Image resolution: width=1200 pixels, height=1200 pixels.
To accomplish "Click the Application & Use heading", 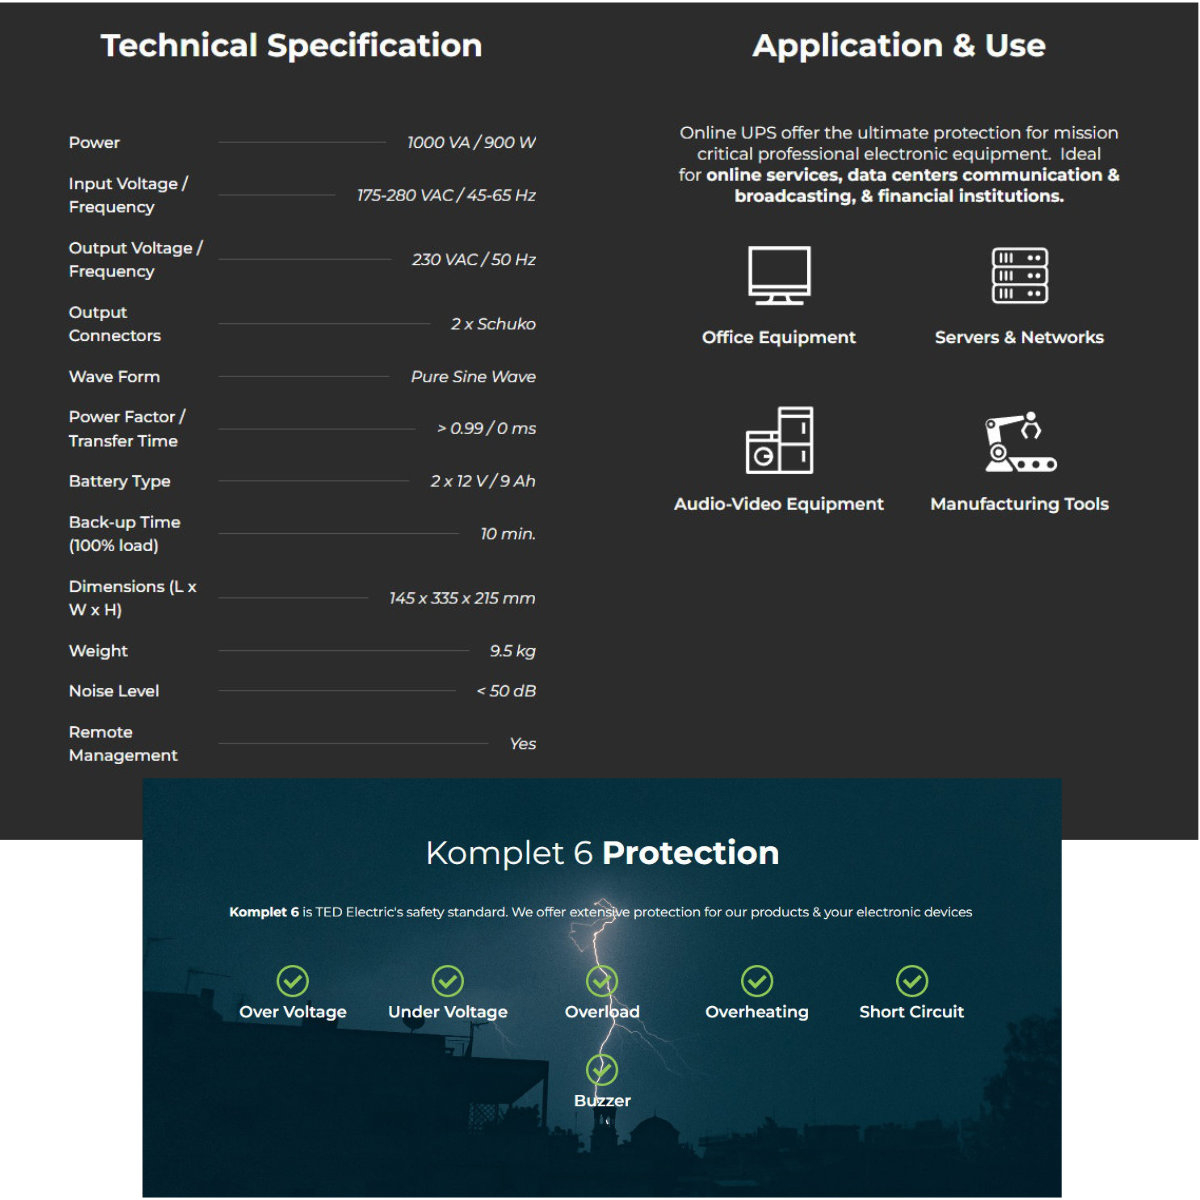I will [899, 45].
